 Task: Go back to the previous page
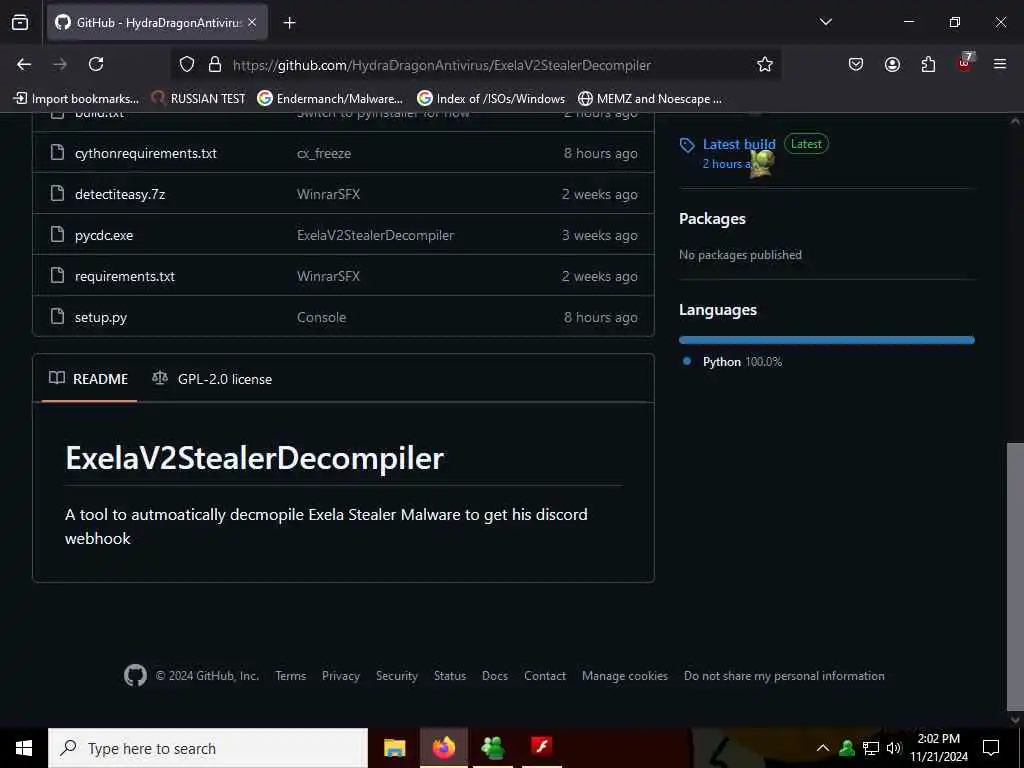point(24,64)
